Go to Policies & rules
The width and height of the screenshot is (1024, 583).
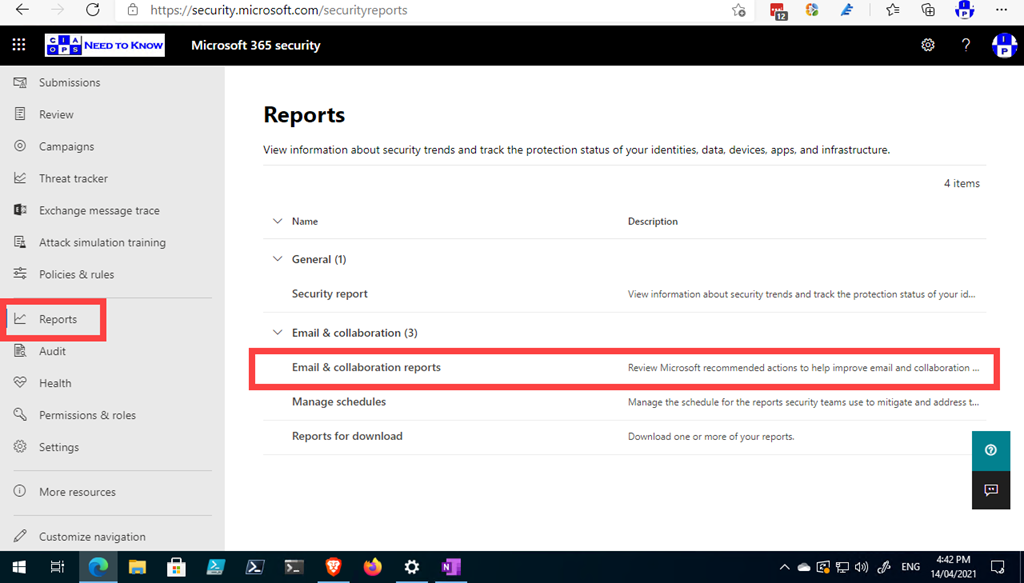(x=76, y=275)
